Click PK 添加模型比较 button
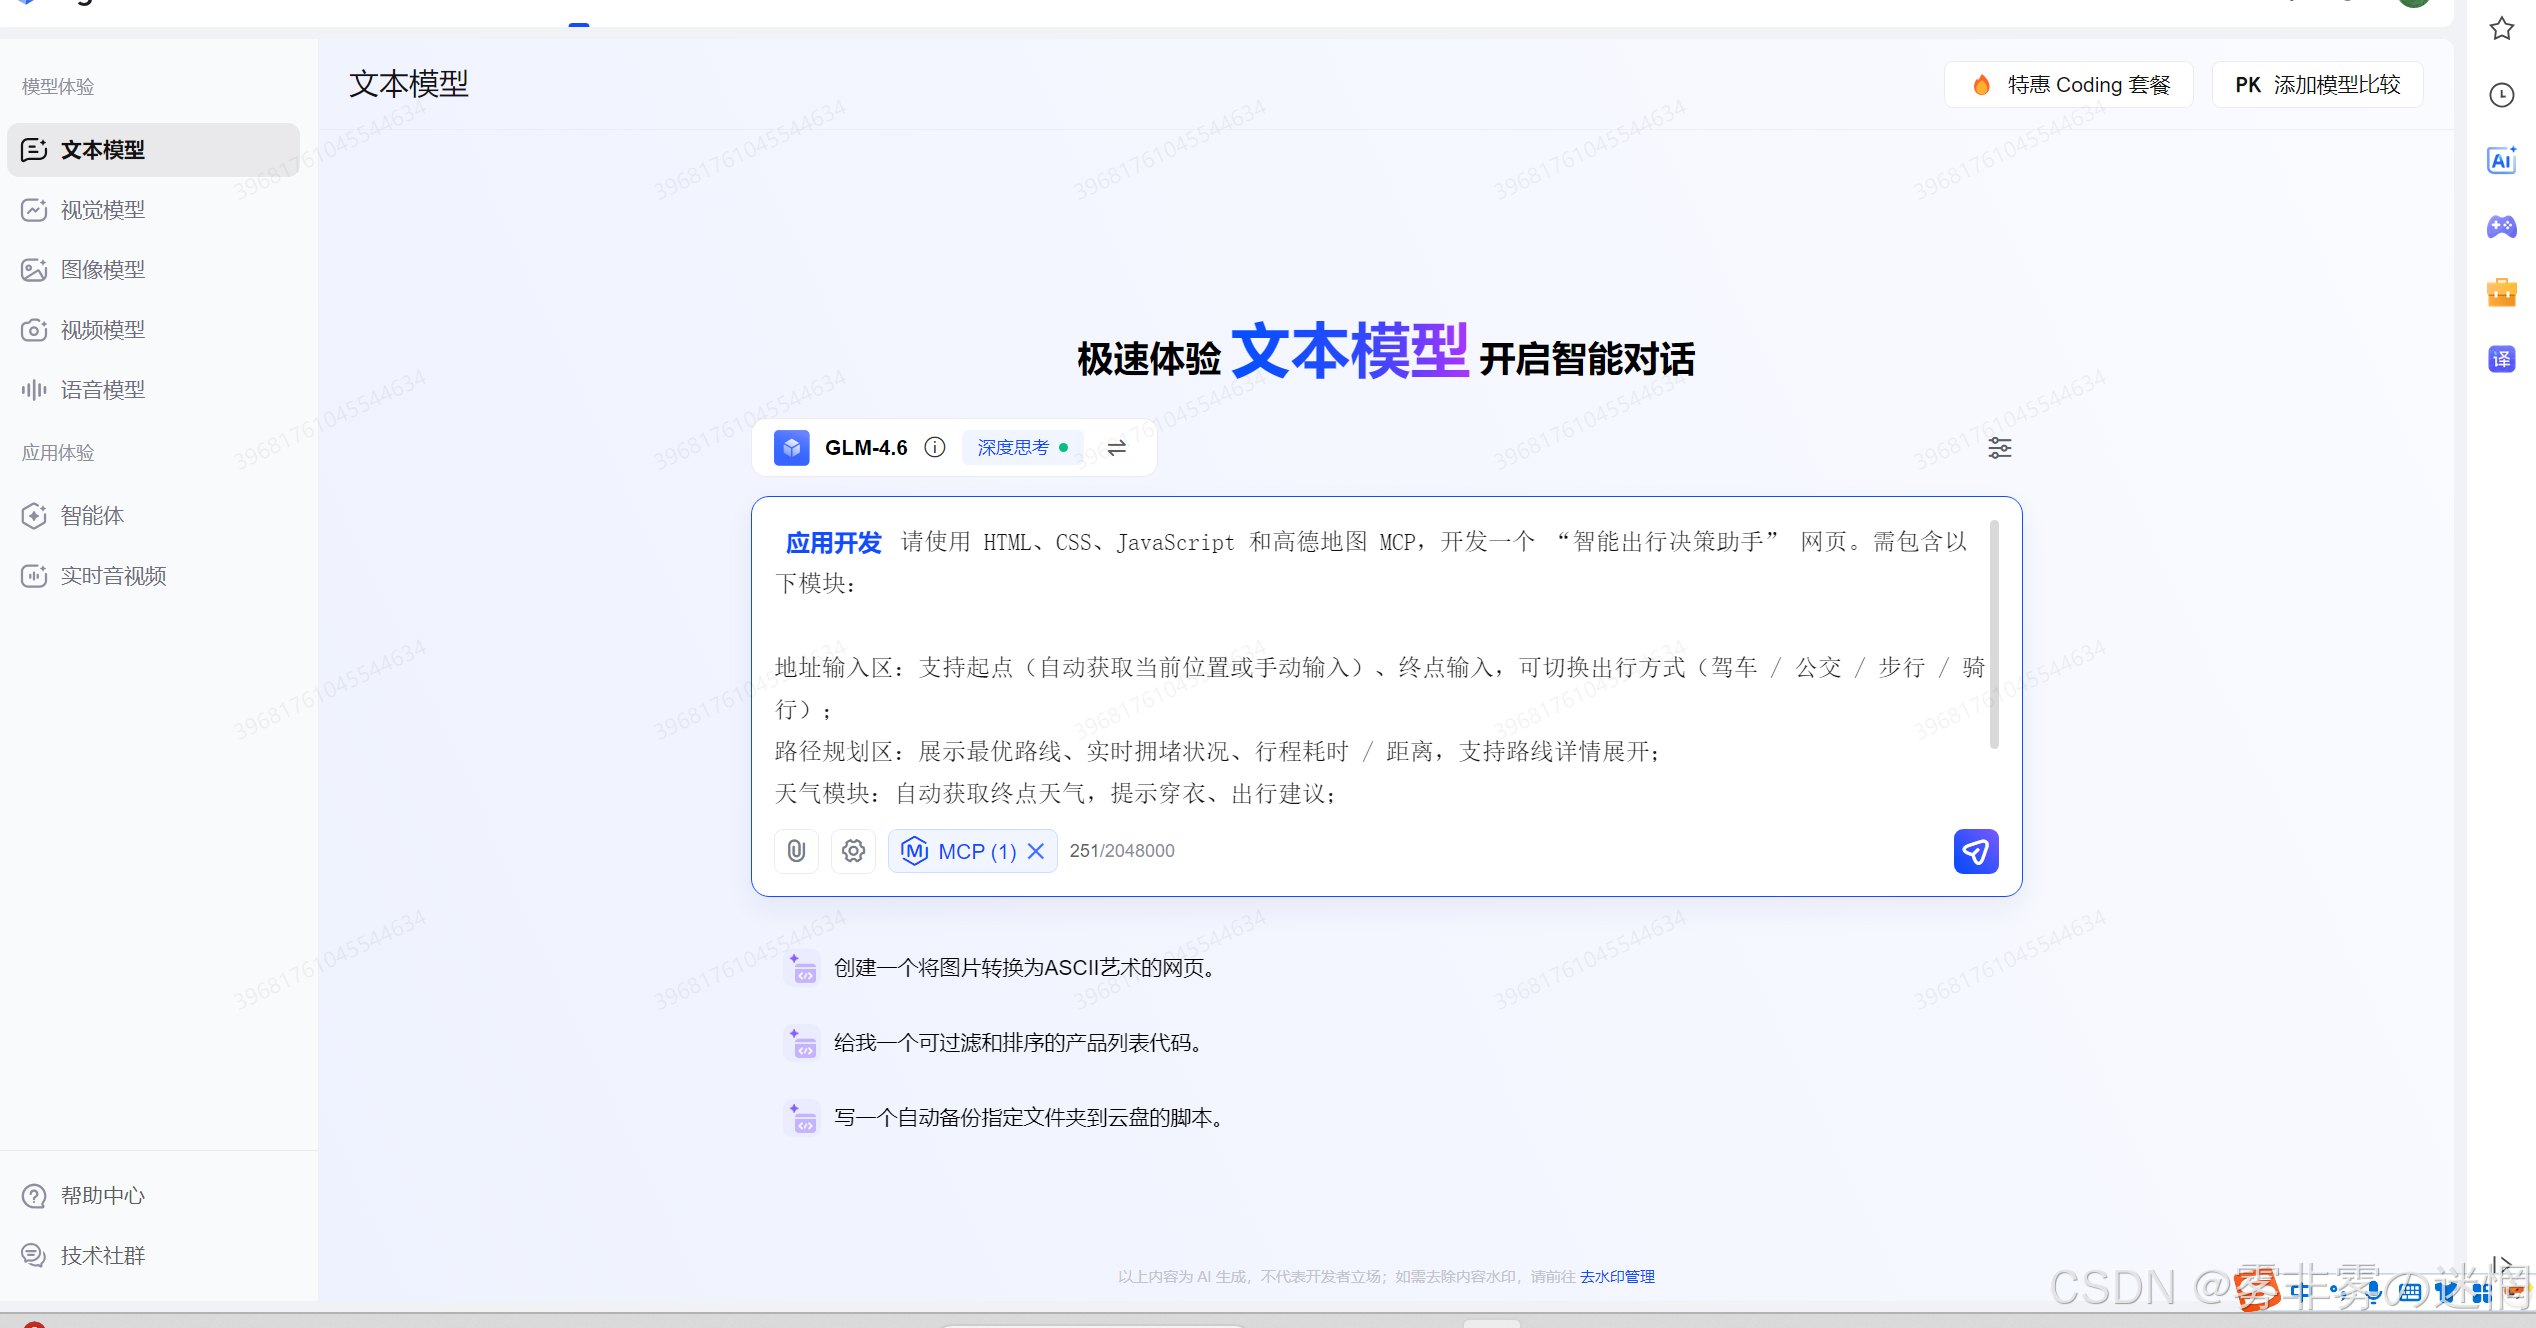 [2317, 85]
